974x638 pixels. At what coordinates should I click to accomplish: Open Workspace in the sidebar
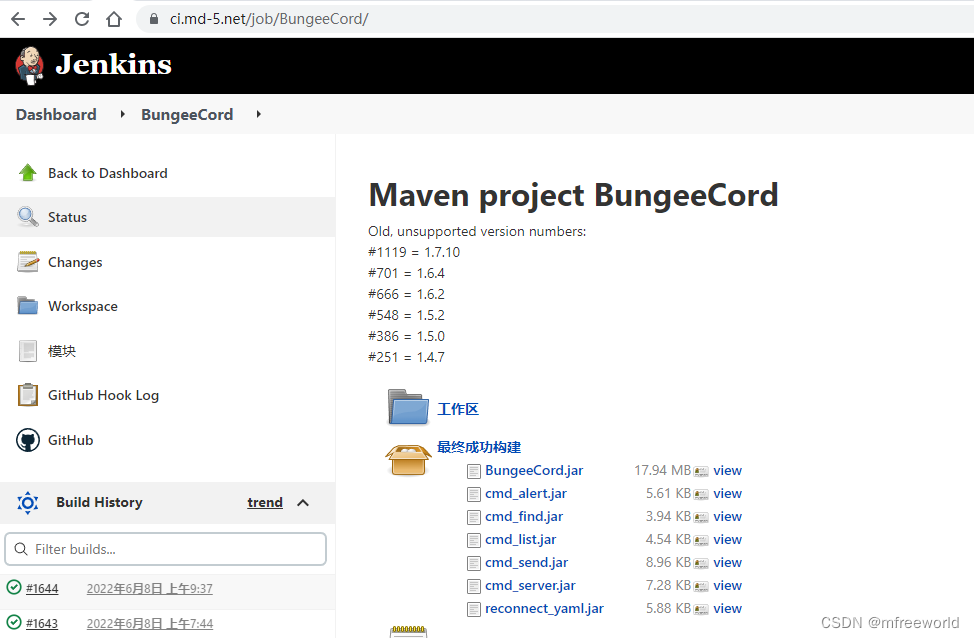point(83,306)
